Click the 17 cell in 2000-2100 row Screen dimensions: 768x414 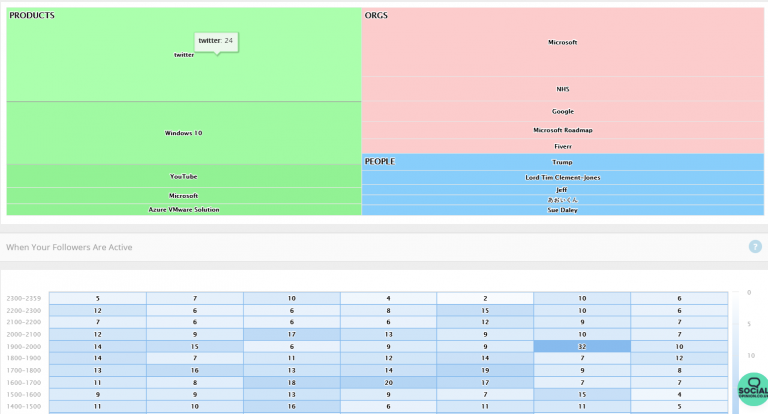pyautogui.click(x=291, y=334)
